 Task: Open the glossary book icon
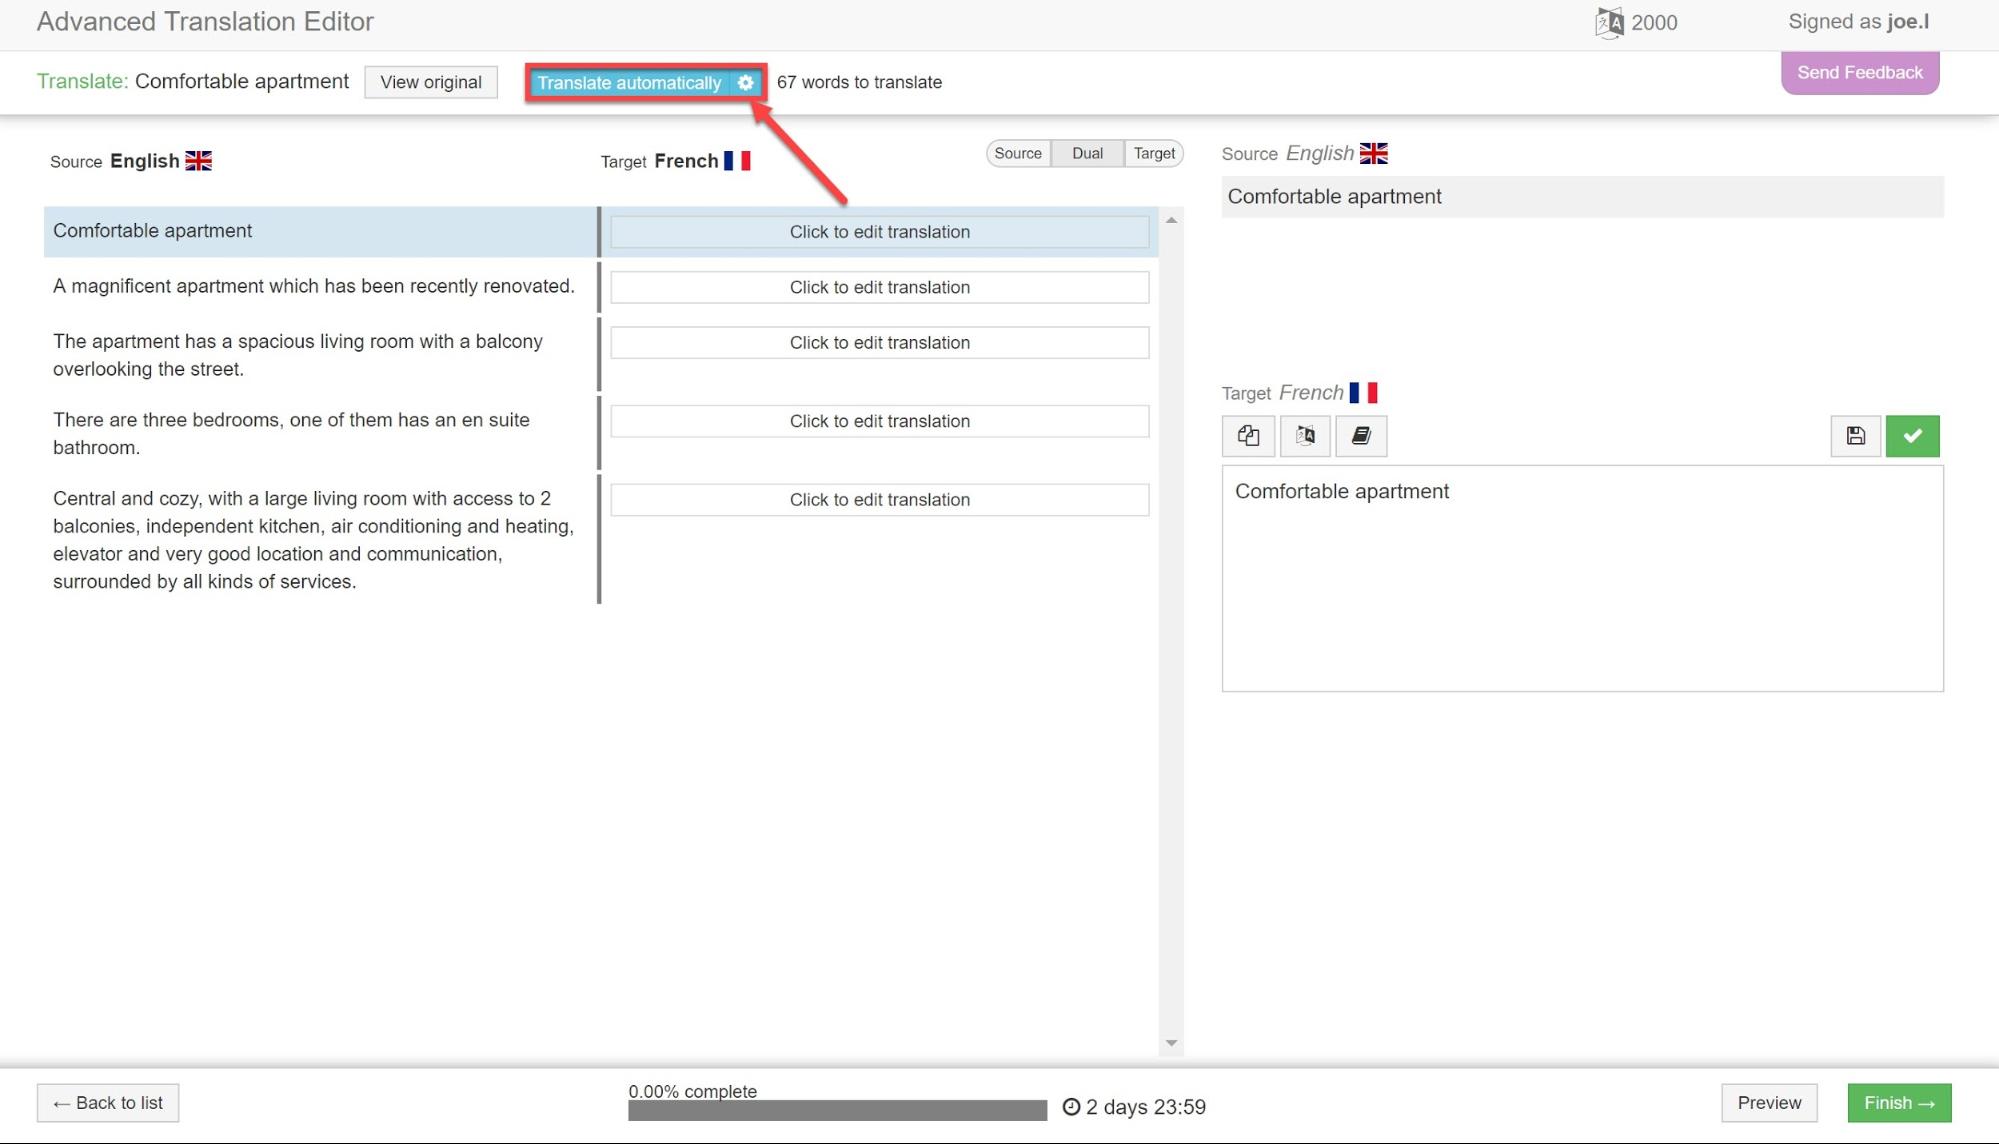click(1361, 436)
